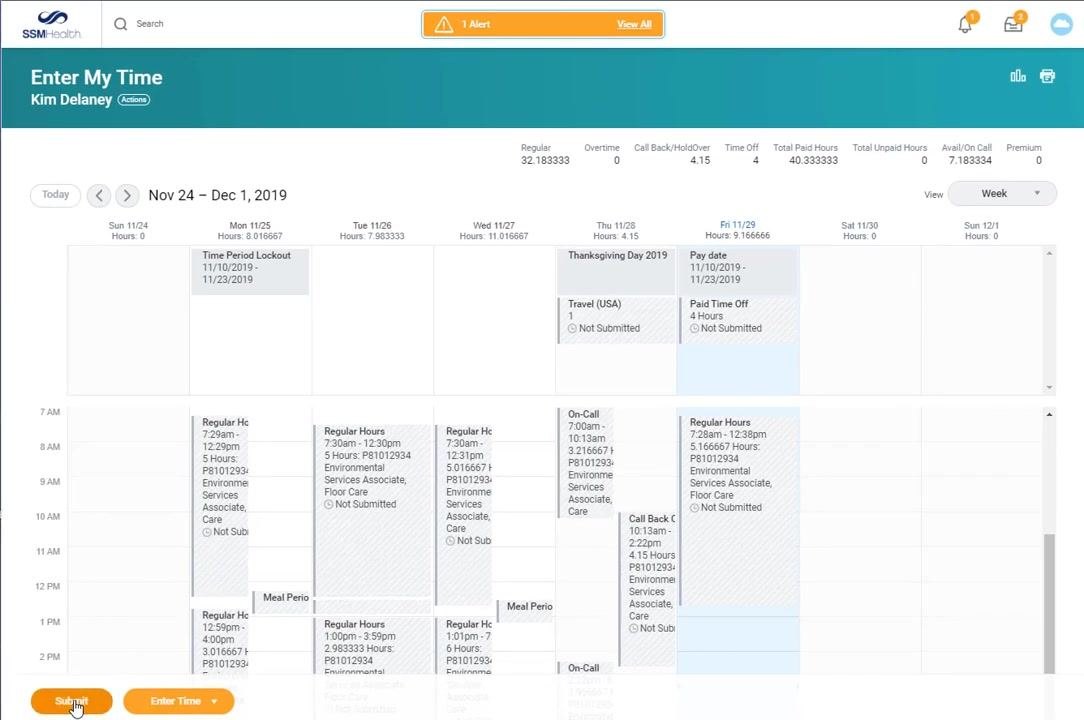Select Sun 12/1 column header
This screenshot has width=1084, height=720.
coord(981,231)
